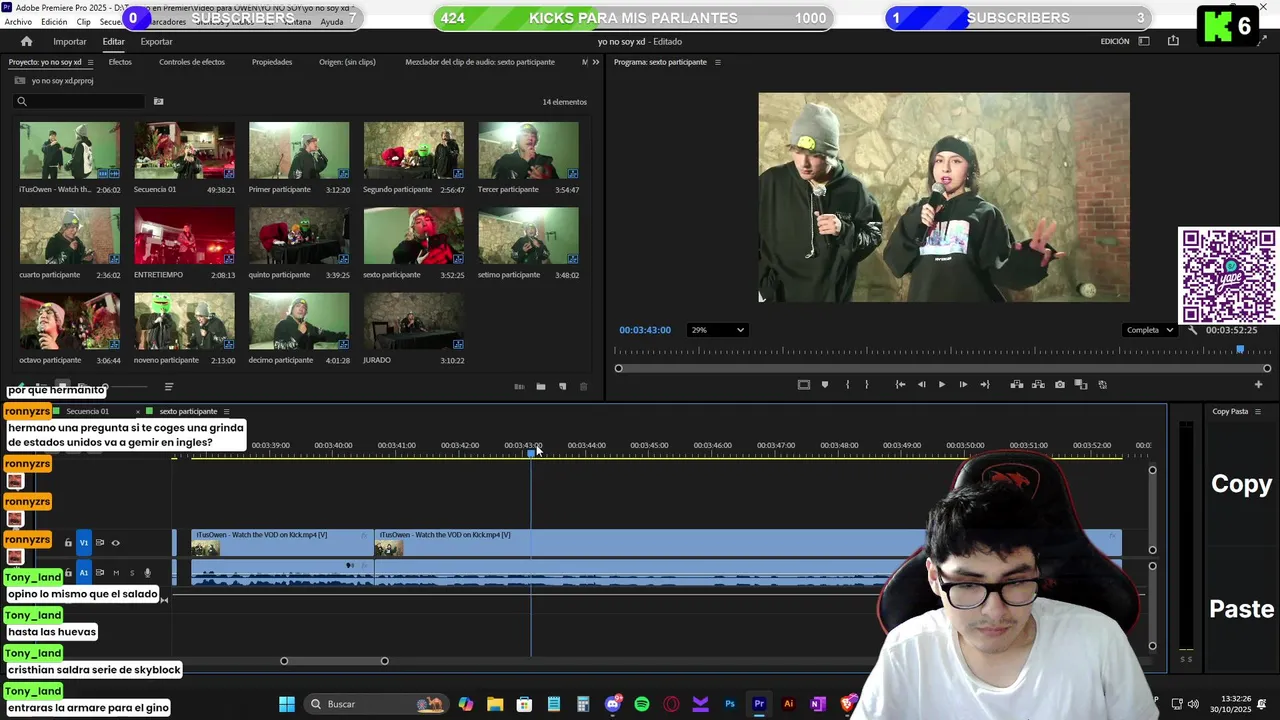Step back one frame in Program monitor

click(x=921, y=384)
